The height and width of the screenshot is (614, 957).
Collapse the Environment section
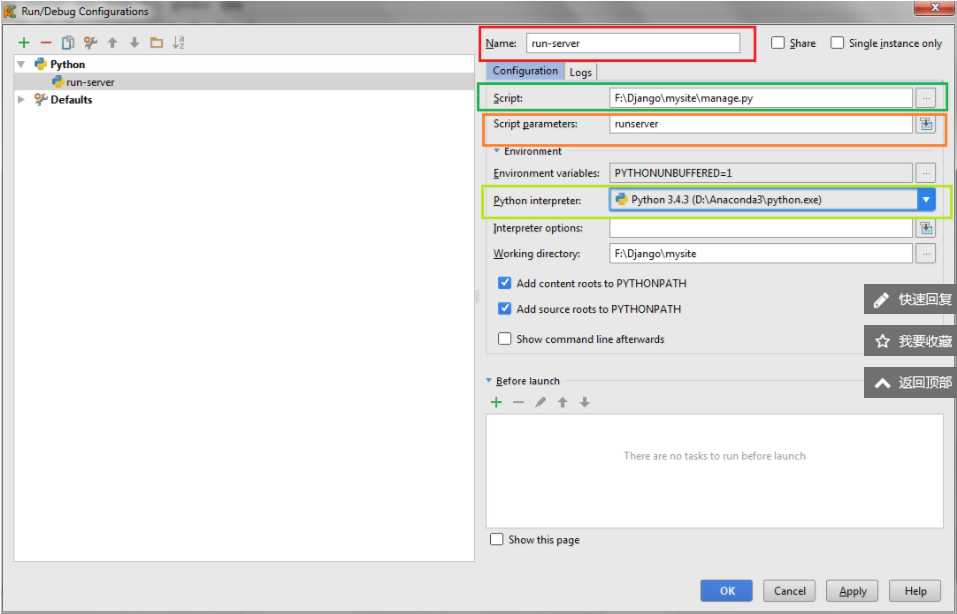pos(497,151)
